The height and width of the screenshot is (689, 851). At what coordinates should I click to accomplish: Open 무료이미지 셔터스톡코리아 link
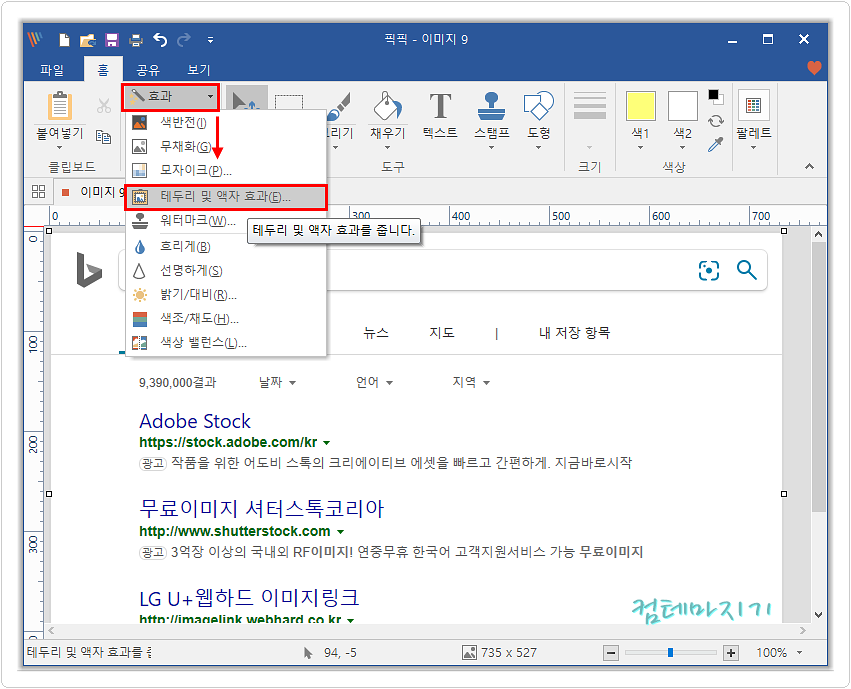[262, 509]
